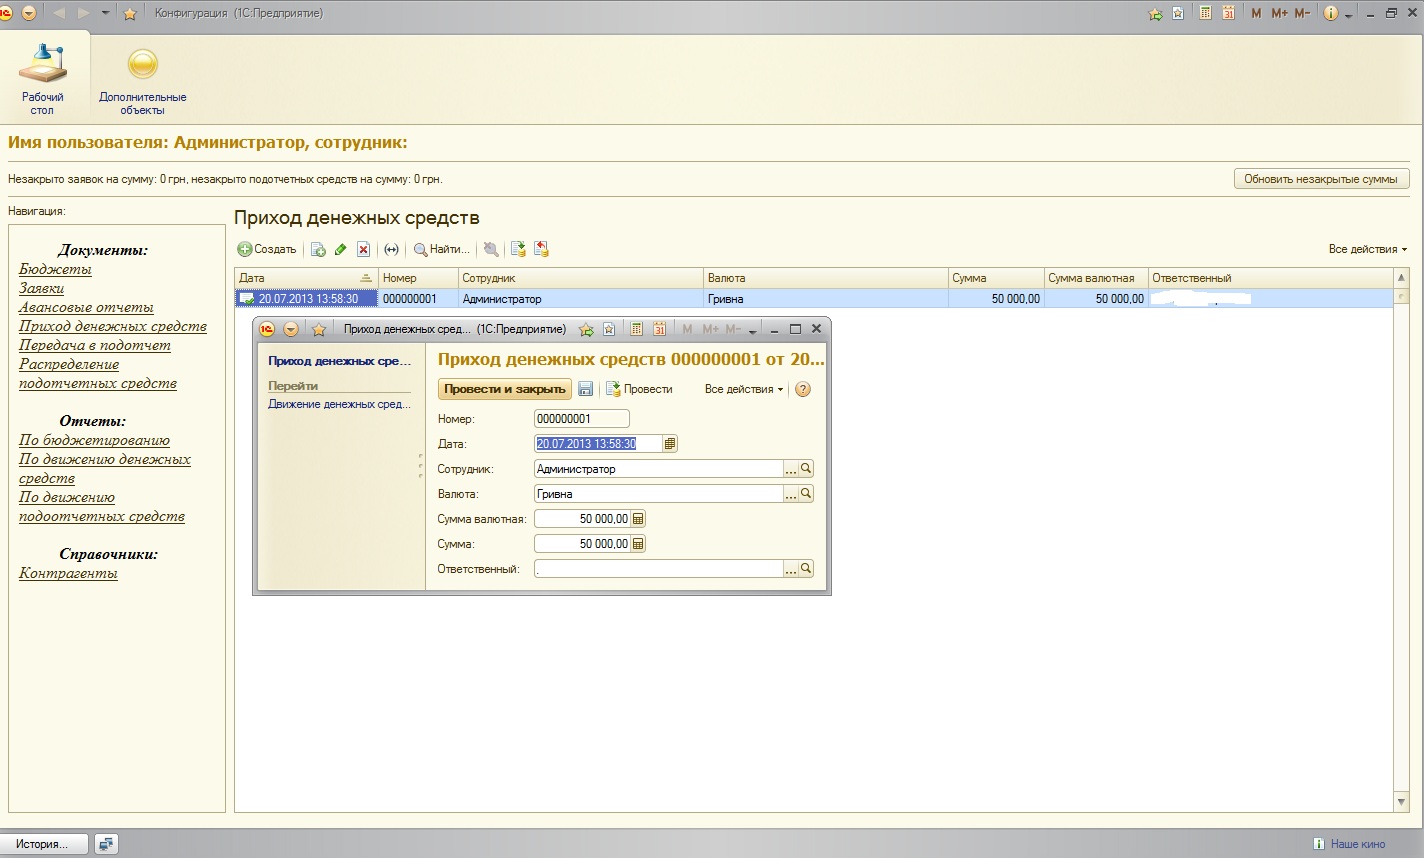
Task: Open calculator for Сумма валютная field
Action: tap(638, 519)
